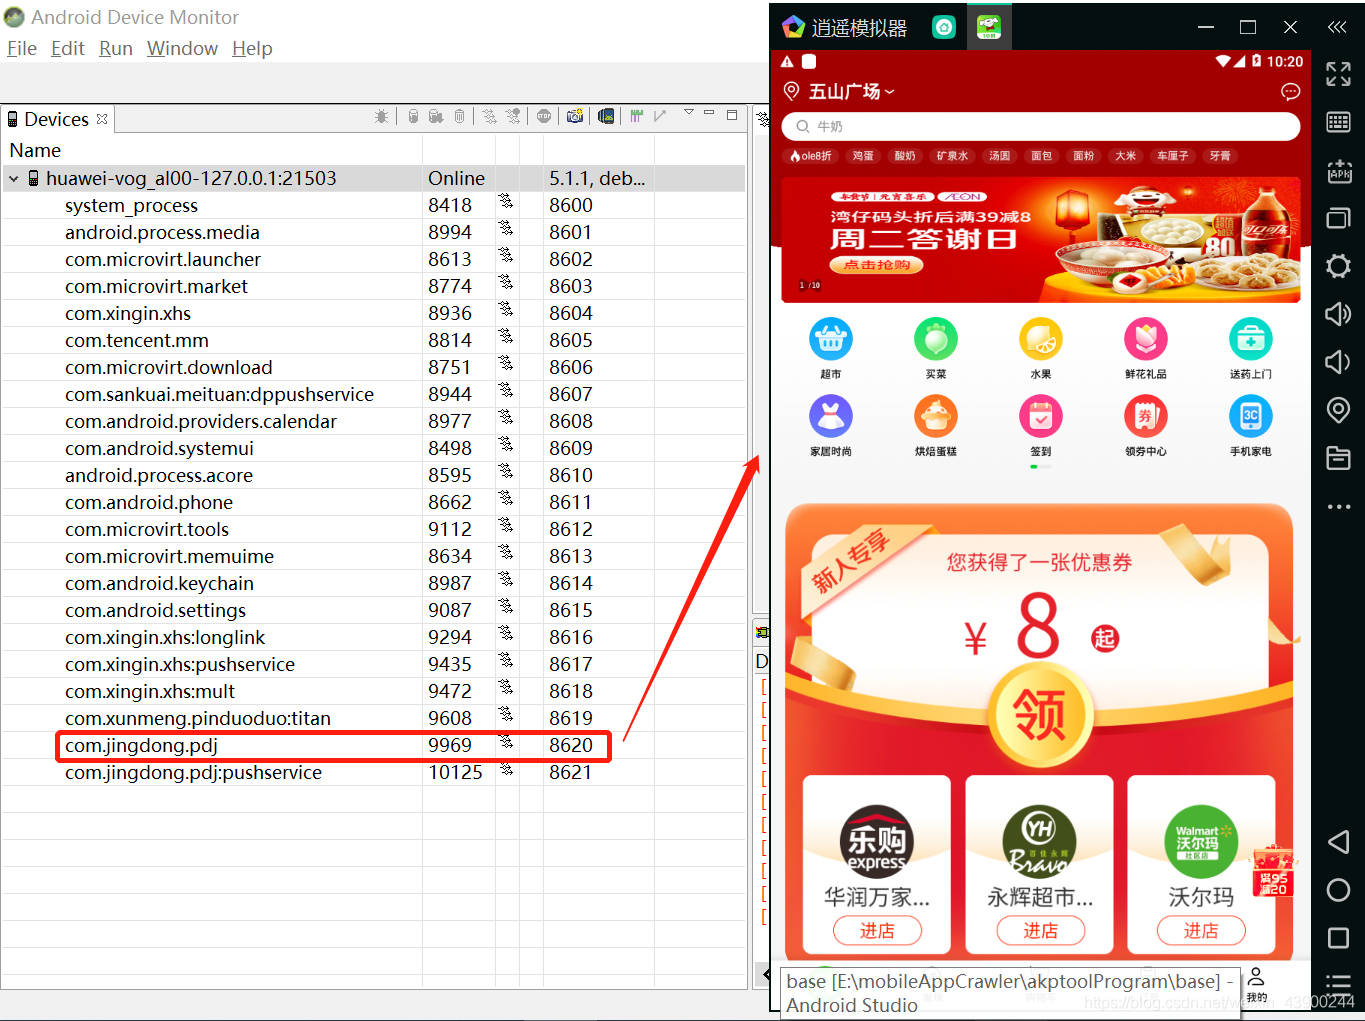Switch to the second emulator tab icon
The width and height of the screenshot is (1365, 1021).
[988, 27]
